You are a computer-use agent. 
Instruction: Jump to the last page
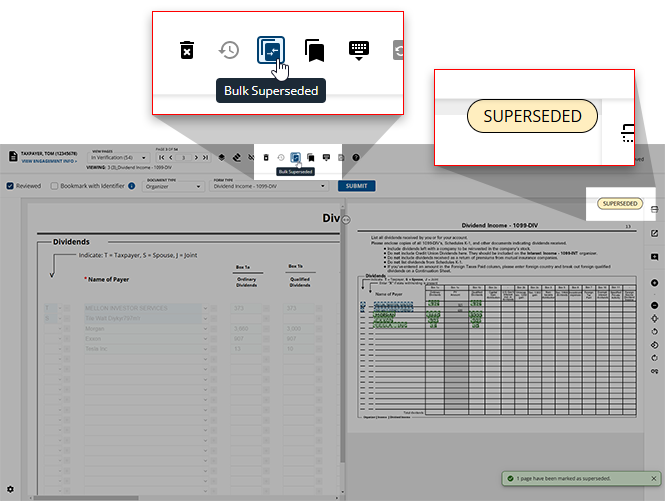206,157
